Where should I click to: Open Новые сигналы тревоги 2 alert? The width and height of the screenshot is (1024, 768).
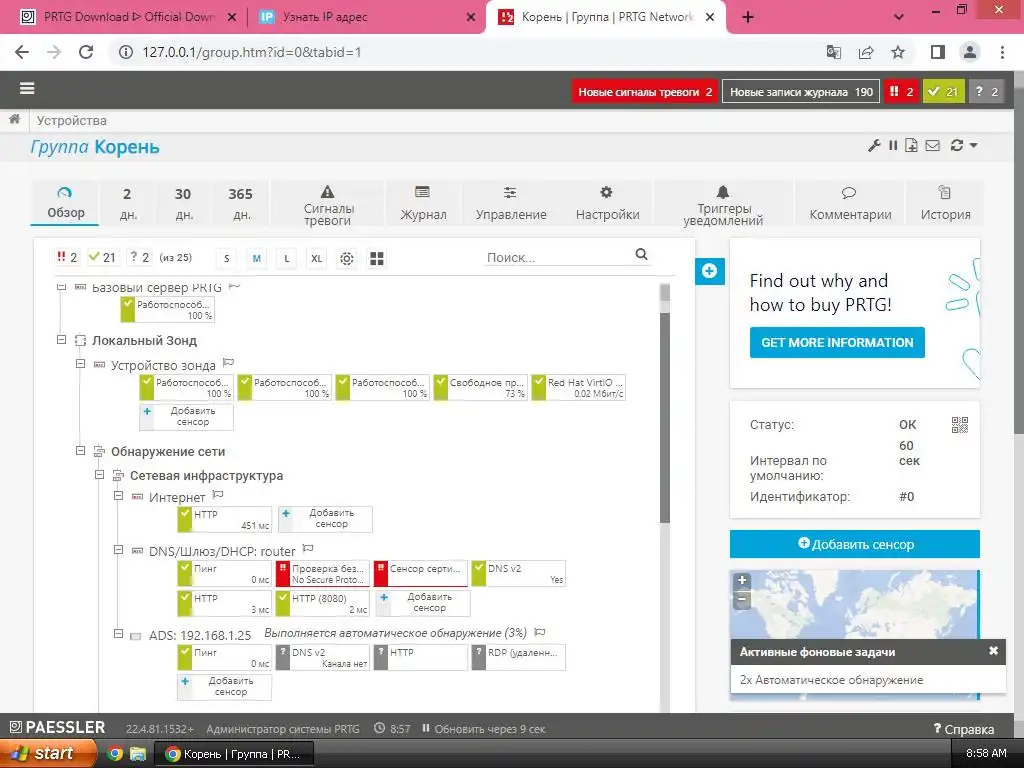click(x=645, y=92)
